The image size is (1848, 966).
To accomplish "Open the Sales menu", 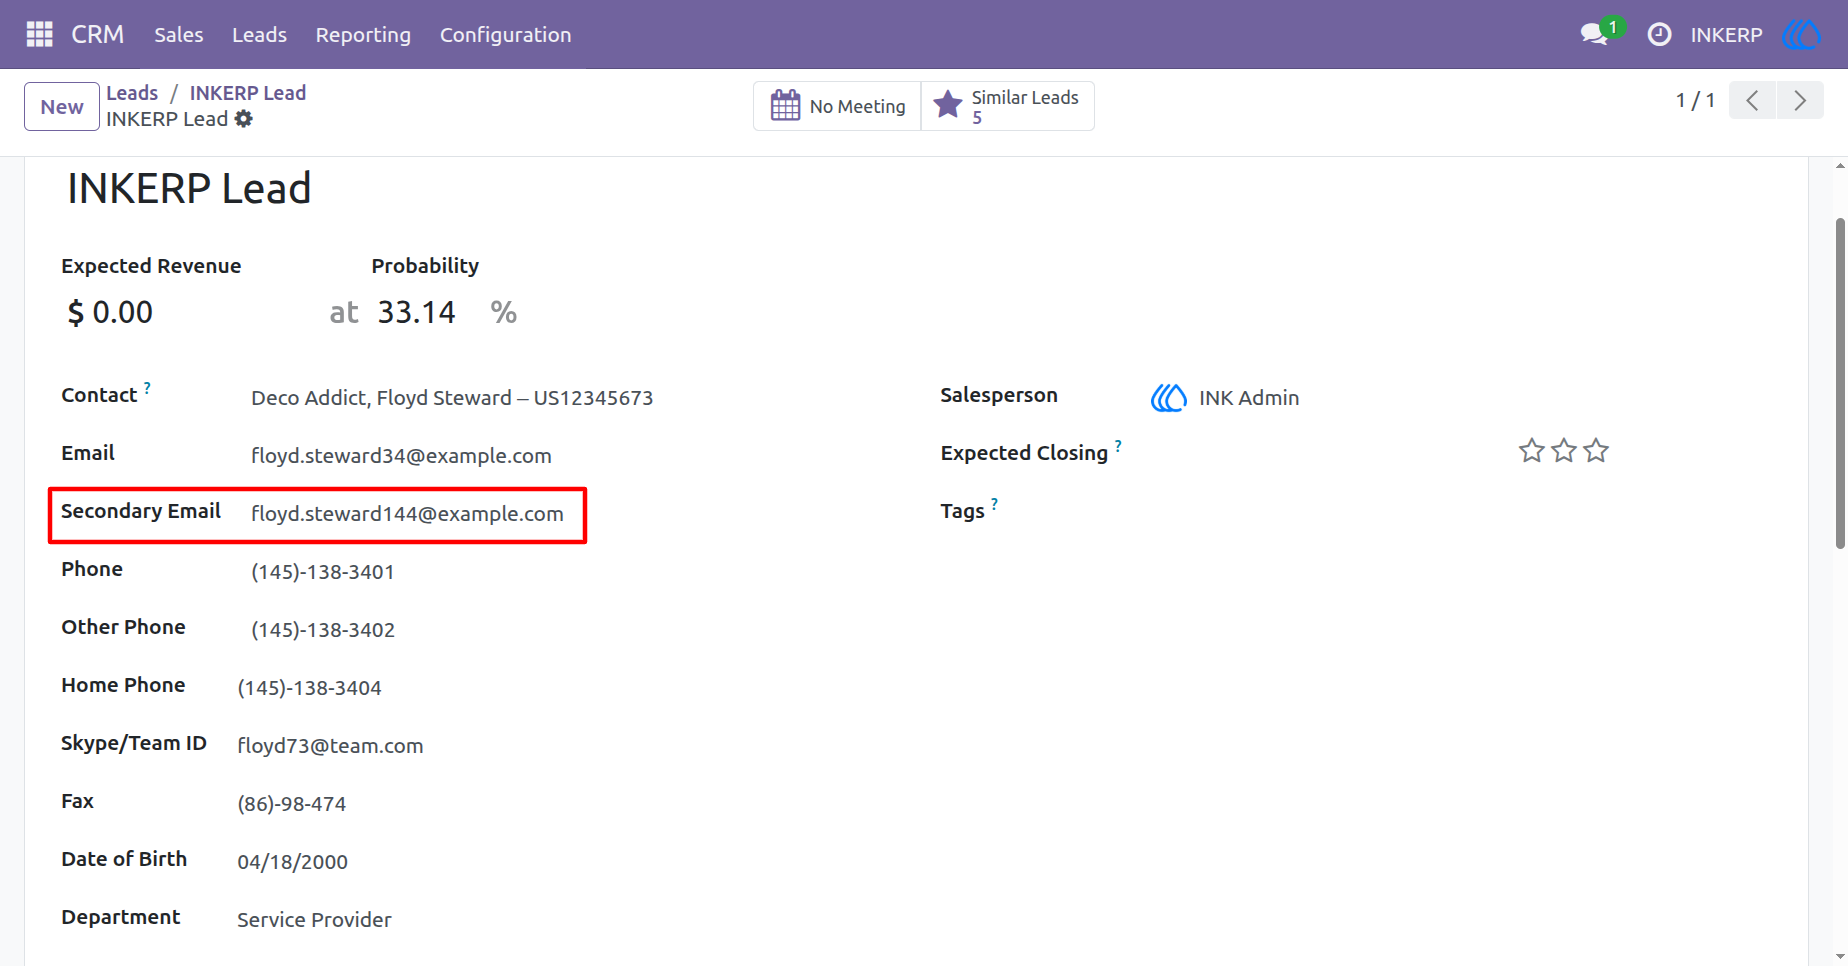I will [179, 34].
